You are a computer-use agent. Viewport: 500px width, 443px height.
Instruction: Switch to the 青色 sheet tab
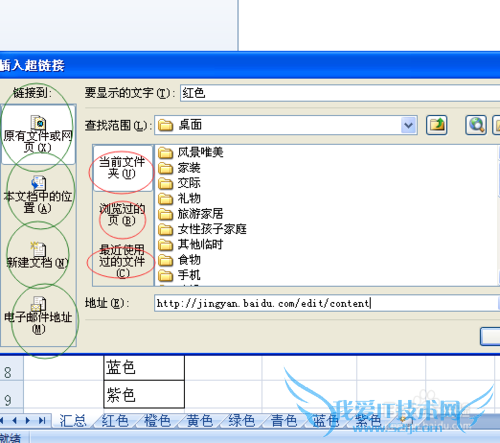[284, 421]
